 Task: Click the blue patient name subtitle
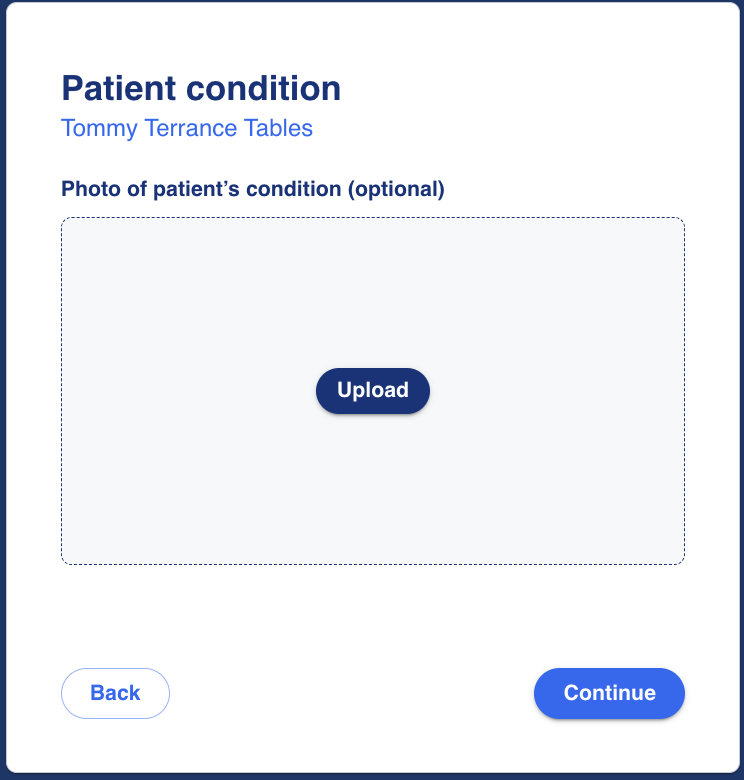tap(187, 128)
